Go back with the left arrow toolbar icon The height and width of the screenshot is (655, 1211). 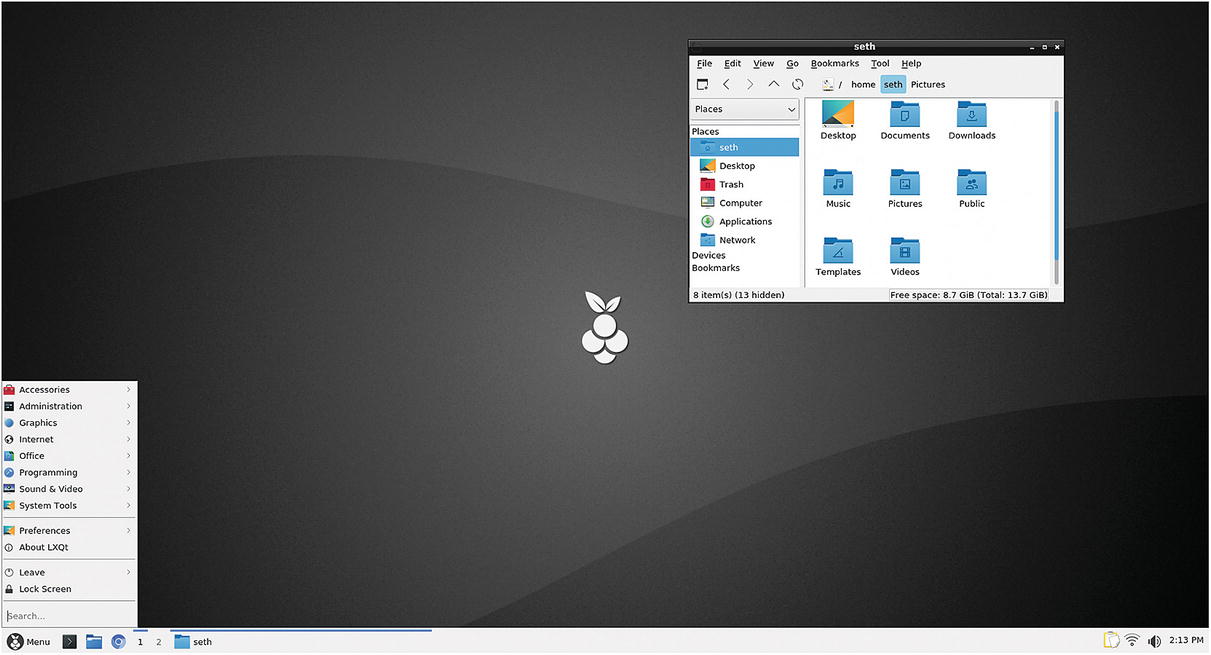726,84
